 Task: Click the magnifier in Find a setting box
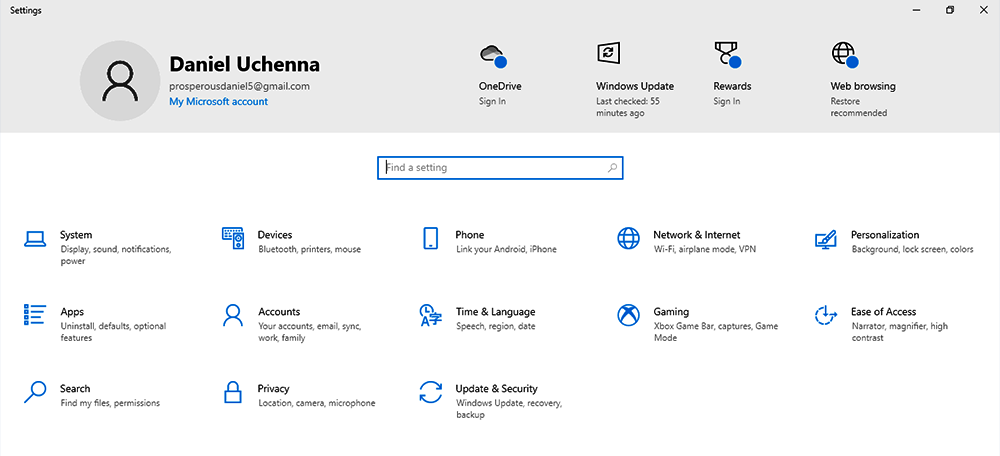[x=612, y=168]
